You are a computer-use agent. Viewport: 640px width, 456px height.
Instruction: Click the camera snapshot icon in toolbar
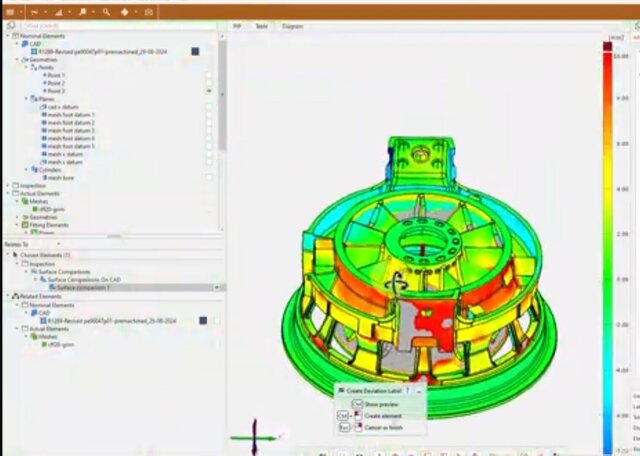pos(148,11)
